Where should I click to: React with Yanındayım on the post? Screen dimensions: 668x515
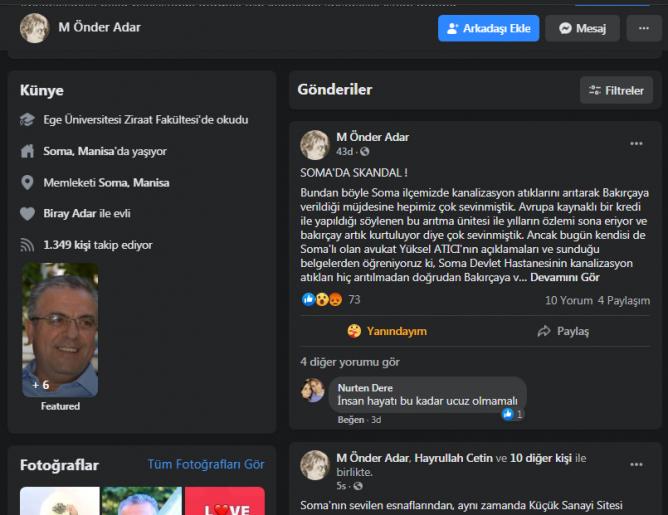[387, 331]
